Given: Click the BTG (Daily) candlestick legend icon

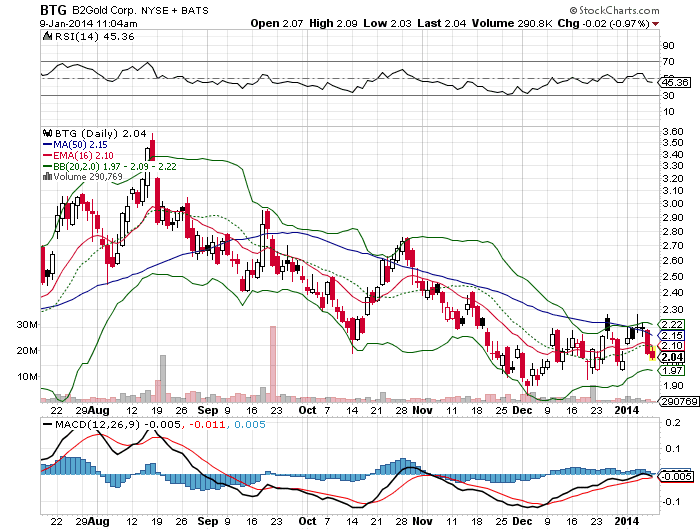Looking at the screenshot, I should 47,133.
